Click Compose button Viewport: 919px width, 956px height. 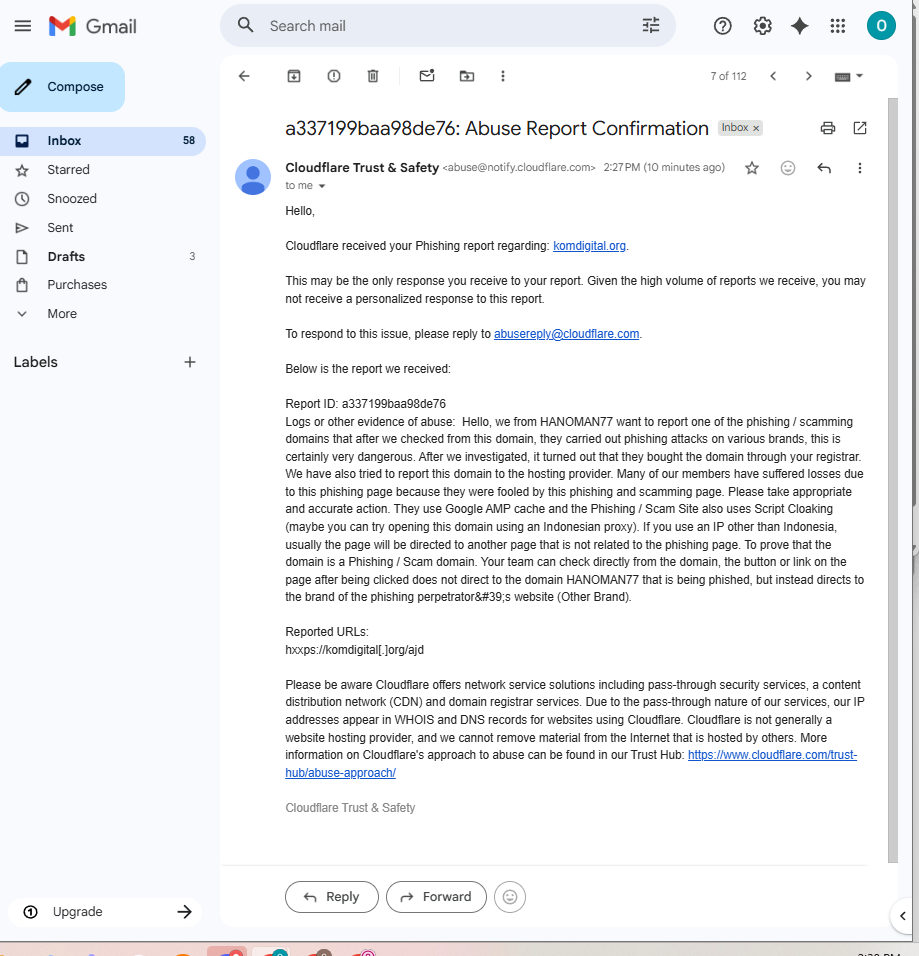point(63,87)
